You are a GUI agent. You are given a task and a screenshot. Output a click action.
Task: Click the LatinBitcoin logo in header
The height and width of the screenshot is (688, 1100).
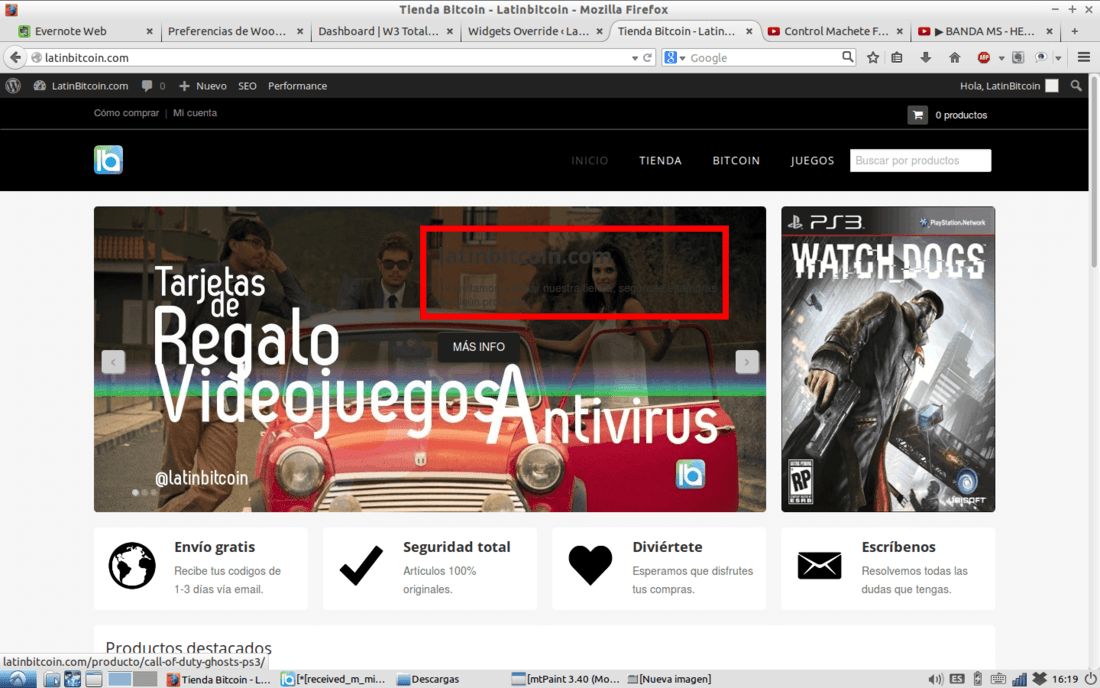click(109, 160)
